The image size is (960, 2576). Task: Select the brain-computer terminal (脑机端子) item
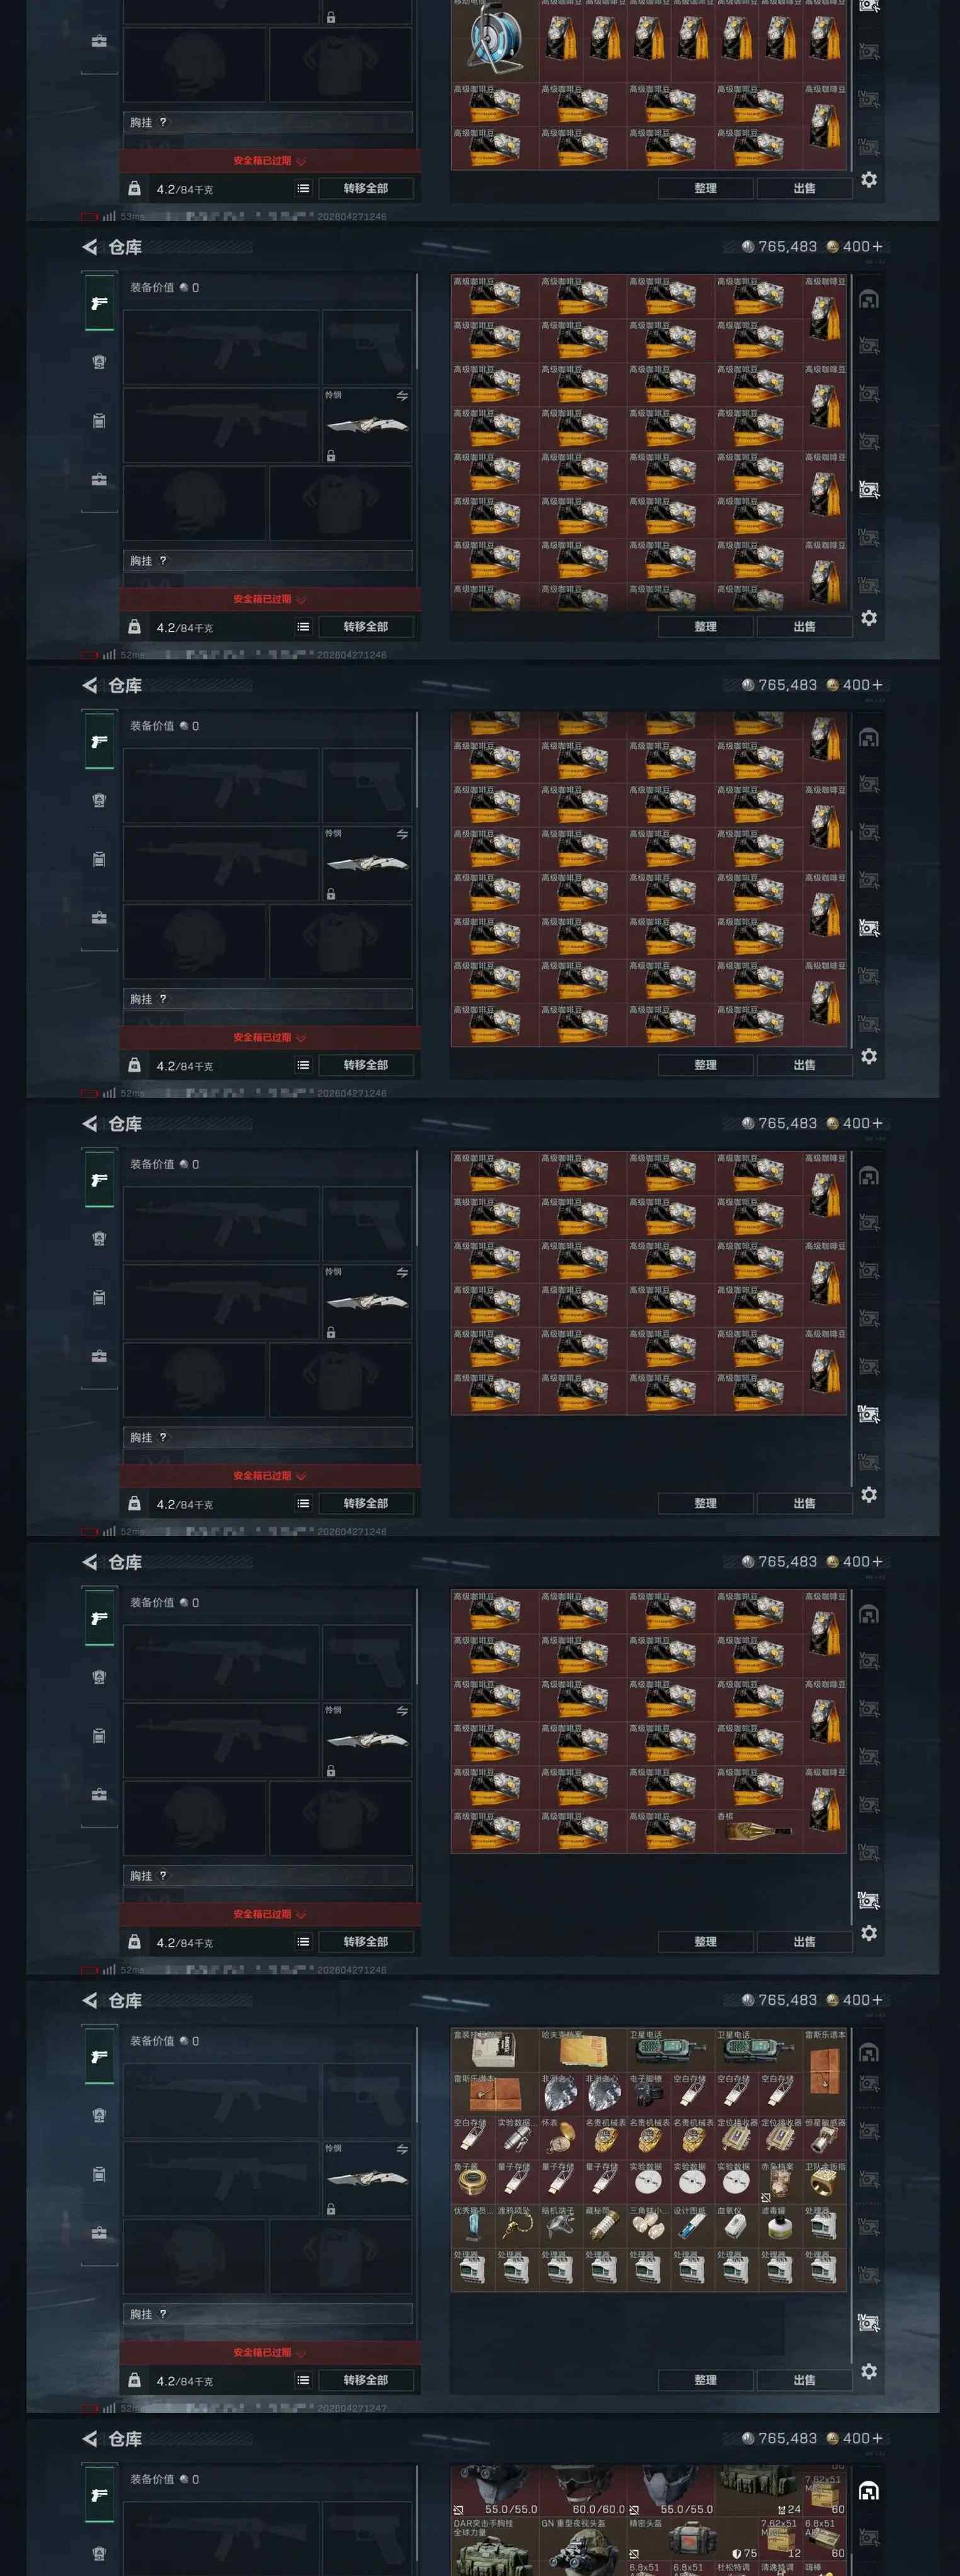(x=561, y=2225)
